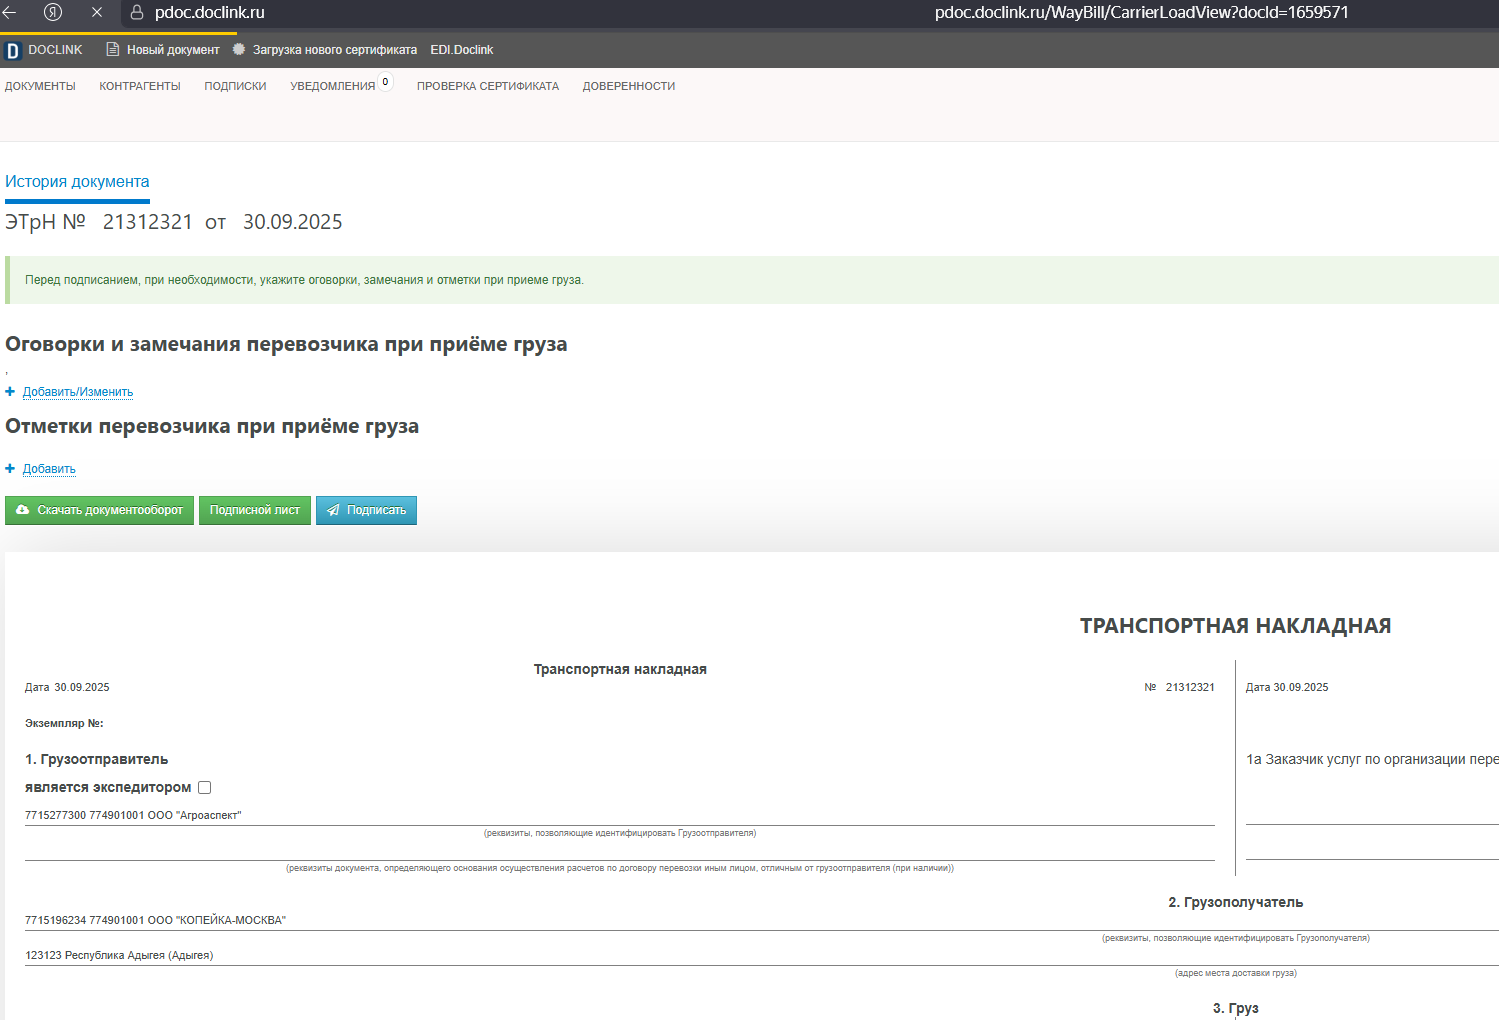Click shipper text '7715277300 774901001 ООО "Агроаспект"'
This screenshot has width=1499, height=1020.
133,815
